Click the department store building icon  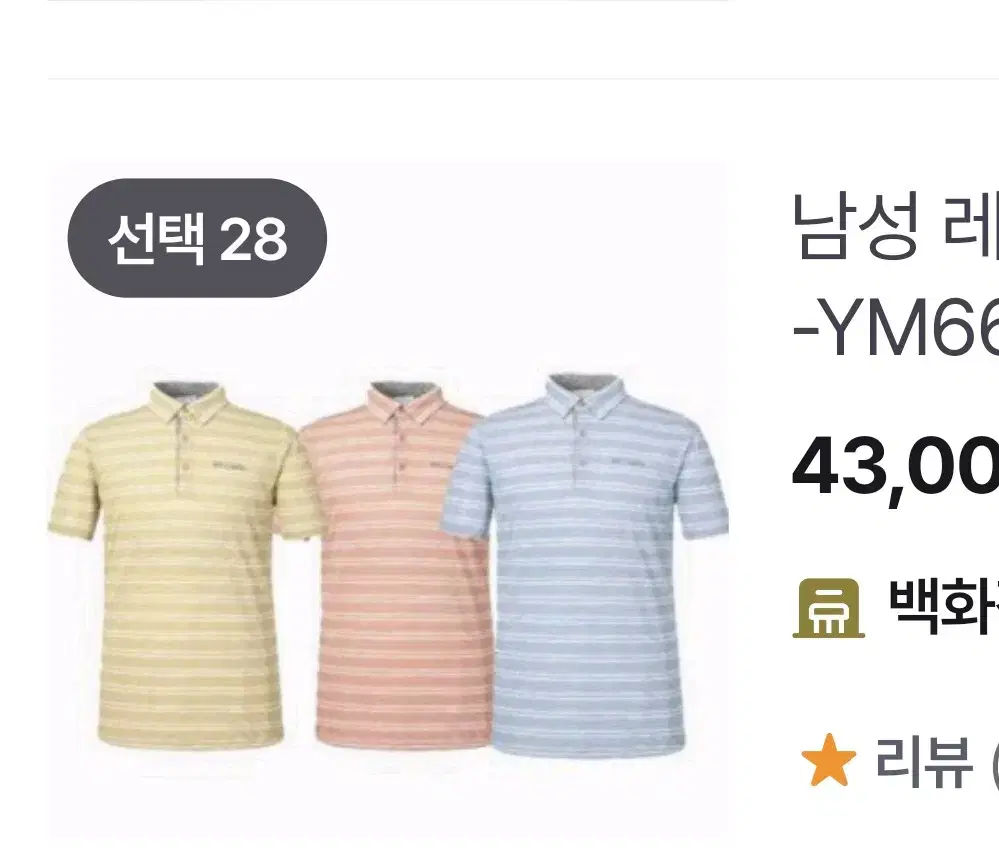(828, 608)
